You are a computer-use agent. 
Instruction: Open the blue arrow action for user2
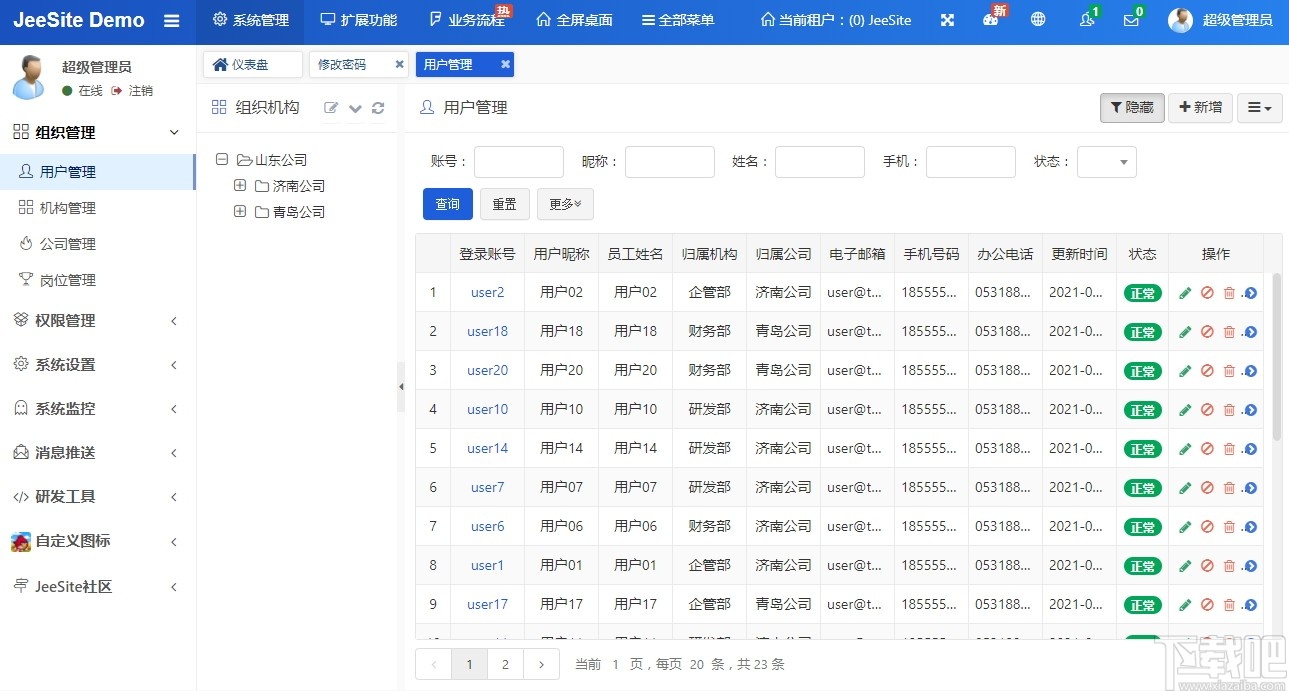(1252, 292)
